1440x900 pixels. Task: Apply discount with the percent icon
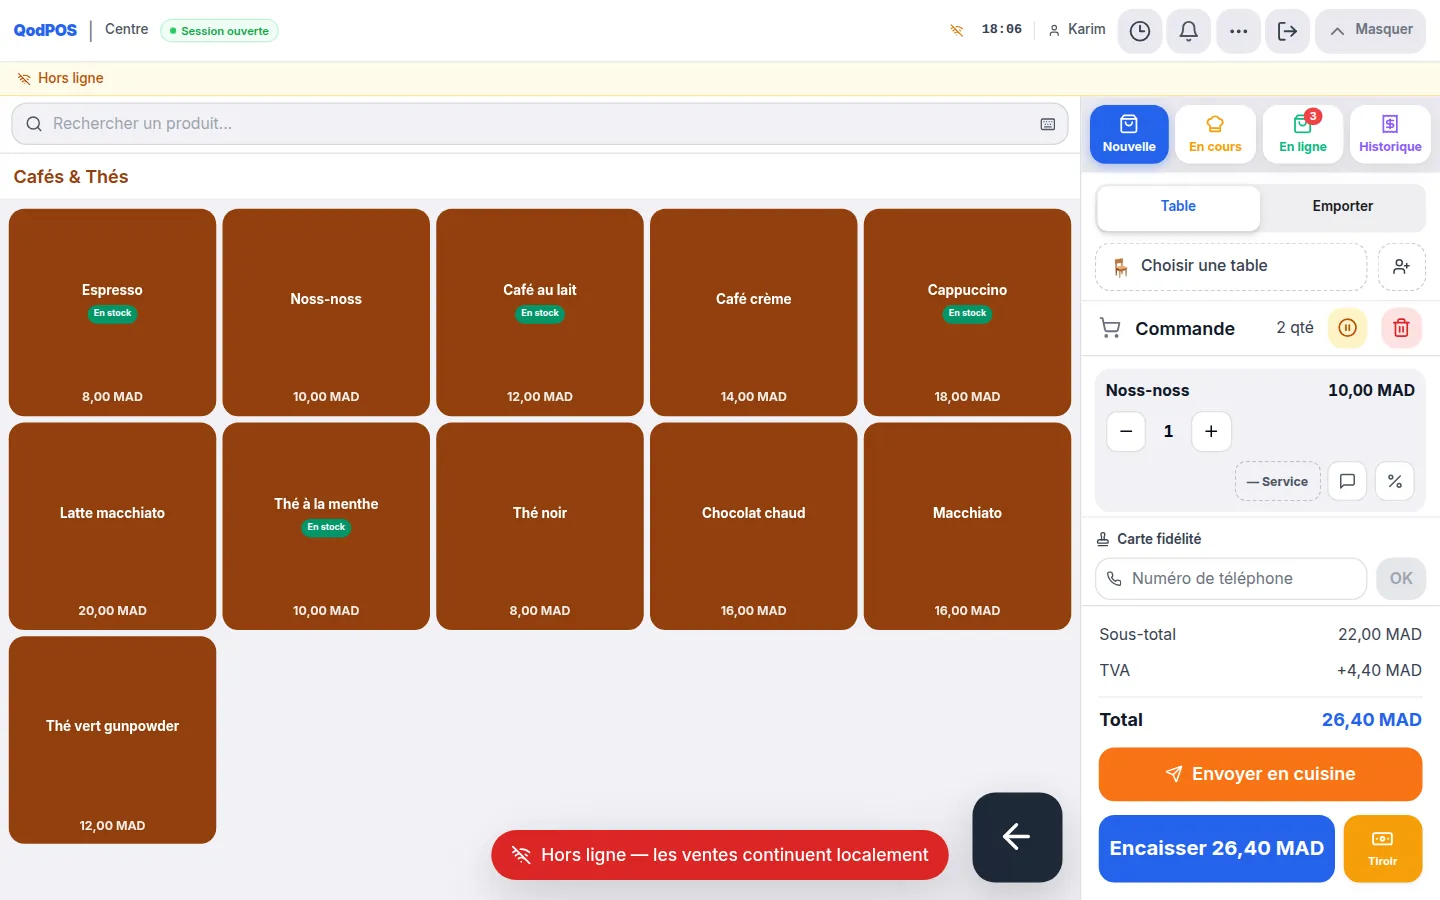coord(1395,481)
